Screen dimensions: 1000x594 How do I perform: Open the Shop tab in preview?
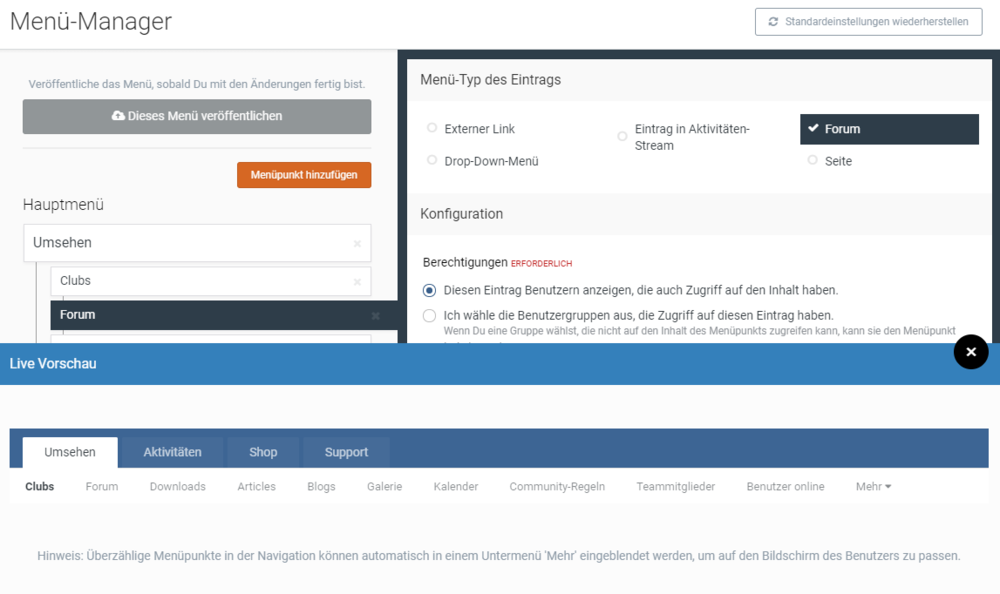click(263, 452)
